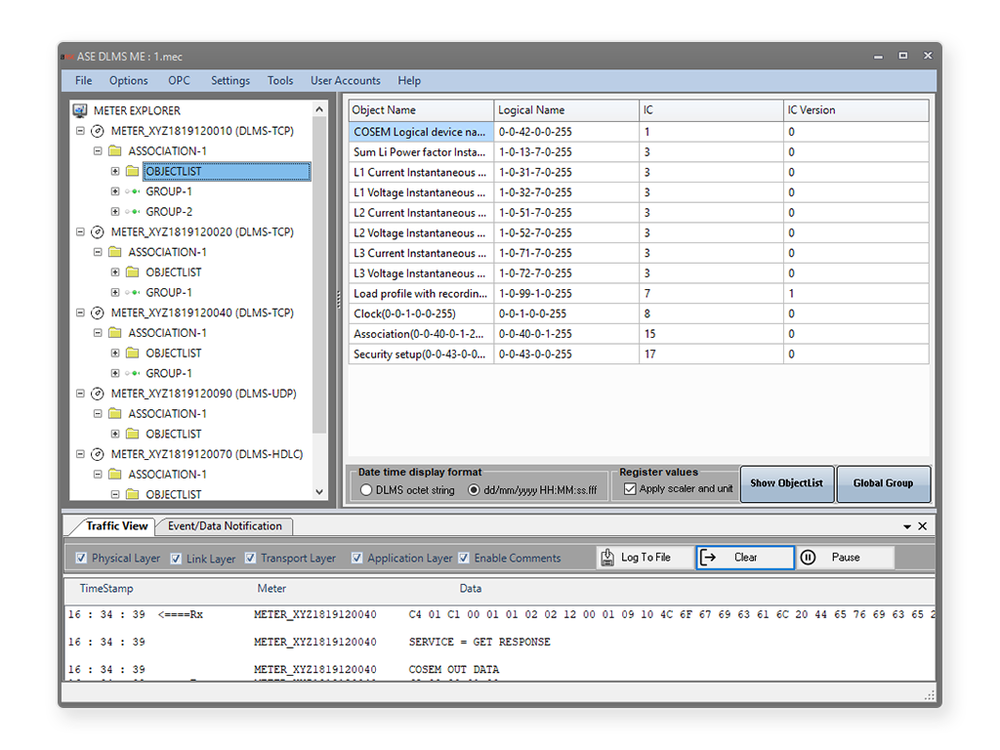Click the Global Group button
Viewport: 1000px width, 750px height.
pyautogui.click(x=883, y=483)
